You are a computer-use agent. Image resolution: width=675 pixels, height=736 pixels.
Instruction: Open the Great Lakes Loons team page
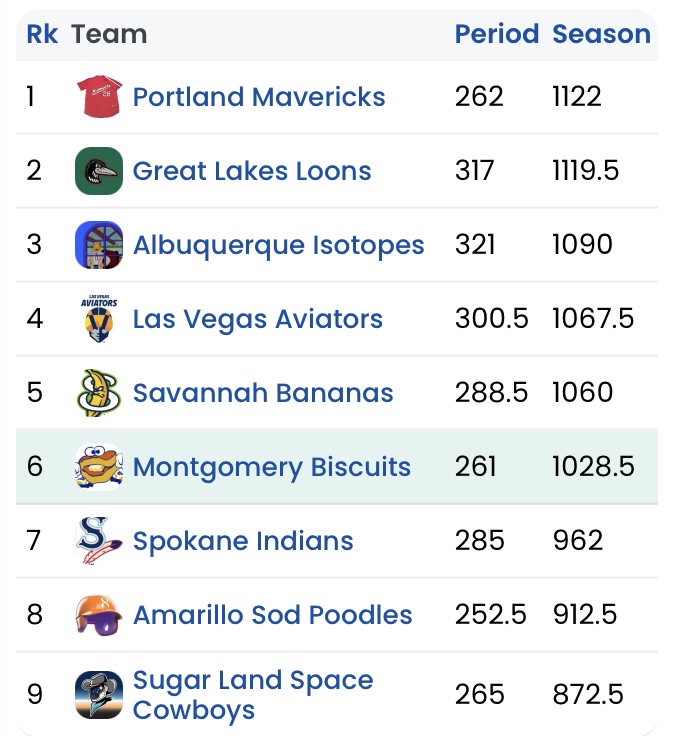point(252,171)
